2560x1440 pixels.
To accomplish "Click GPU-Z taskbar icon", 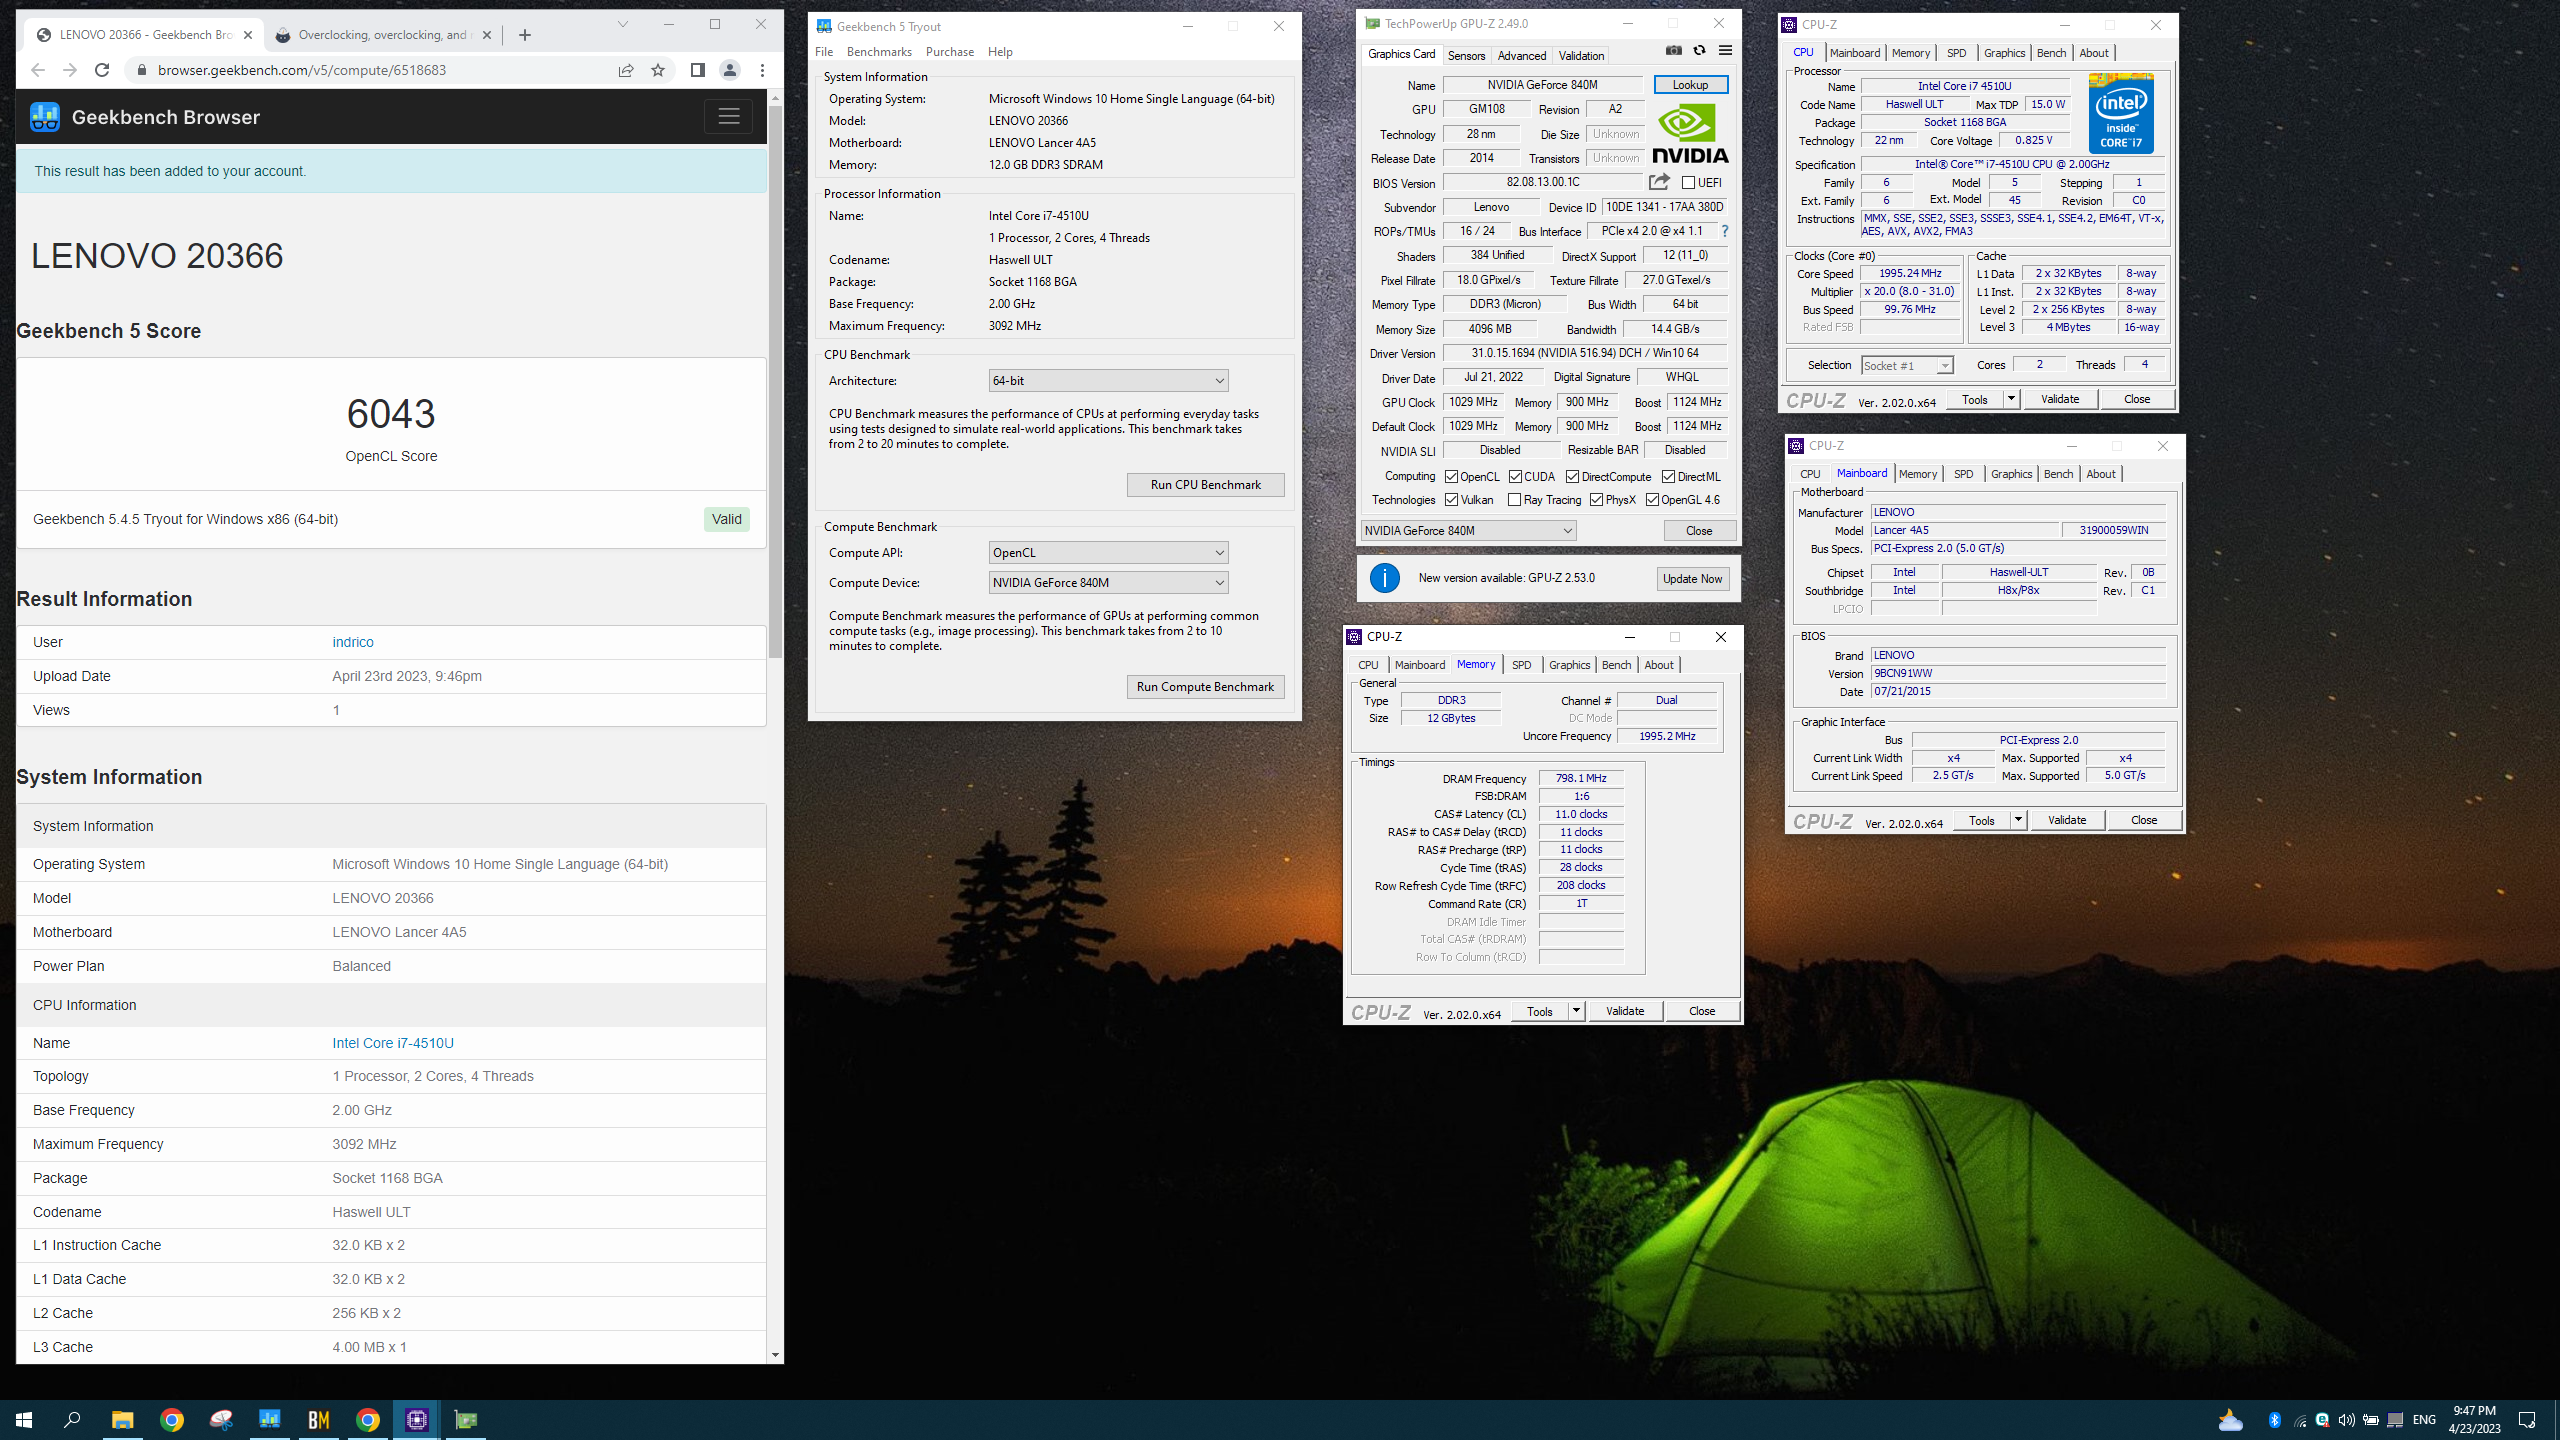I will pyautogui.click(x=466, y=1420).
